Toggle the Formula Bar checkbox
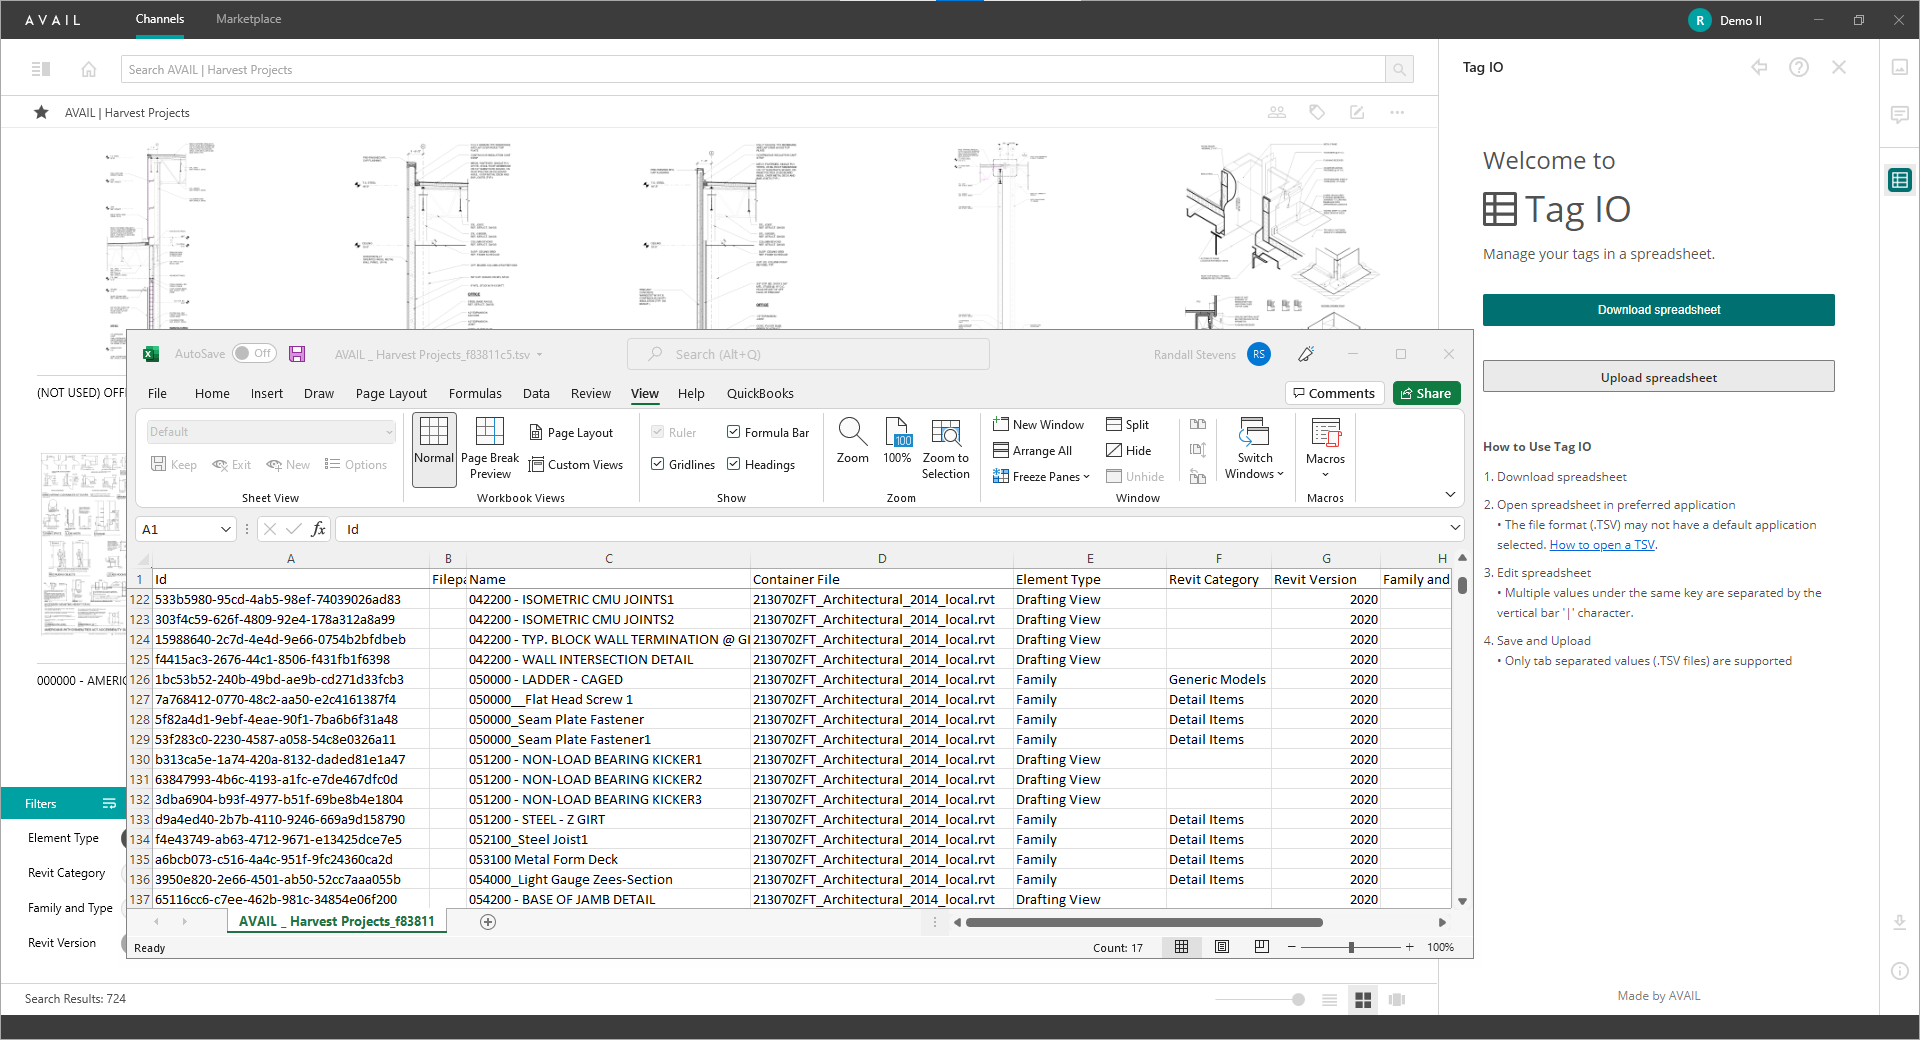 [734, 432]
